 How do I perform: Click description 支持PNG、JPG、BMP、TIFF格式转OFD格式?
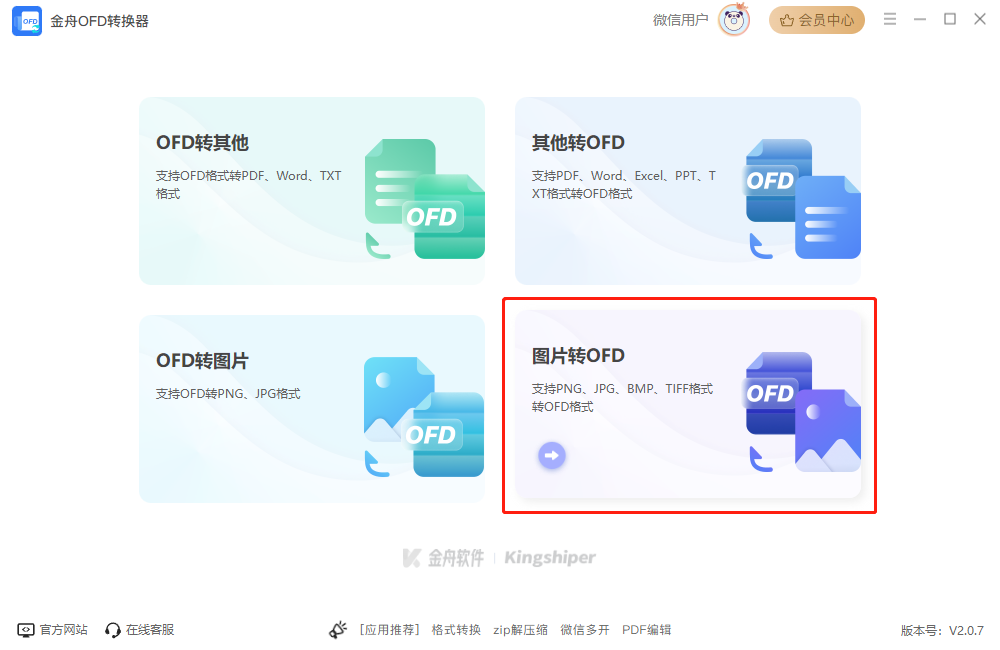622,397
